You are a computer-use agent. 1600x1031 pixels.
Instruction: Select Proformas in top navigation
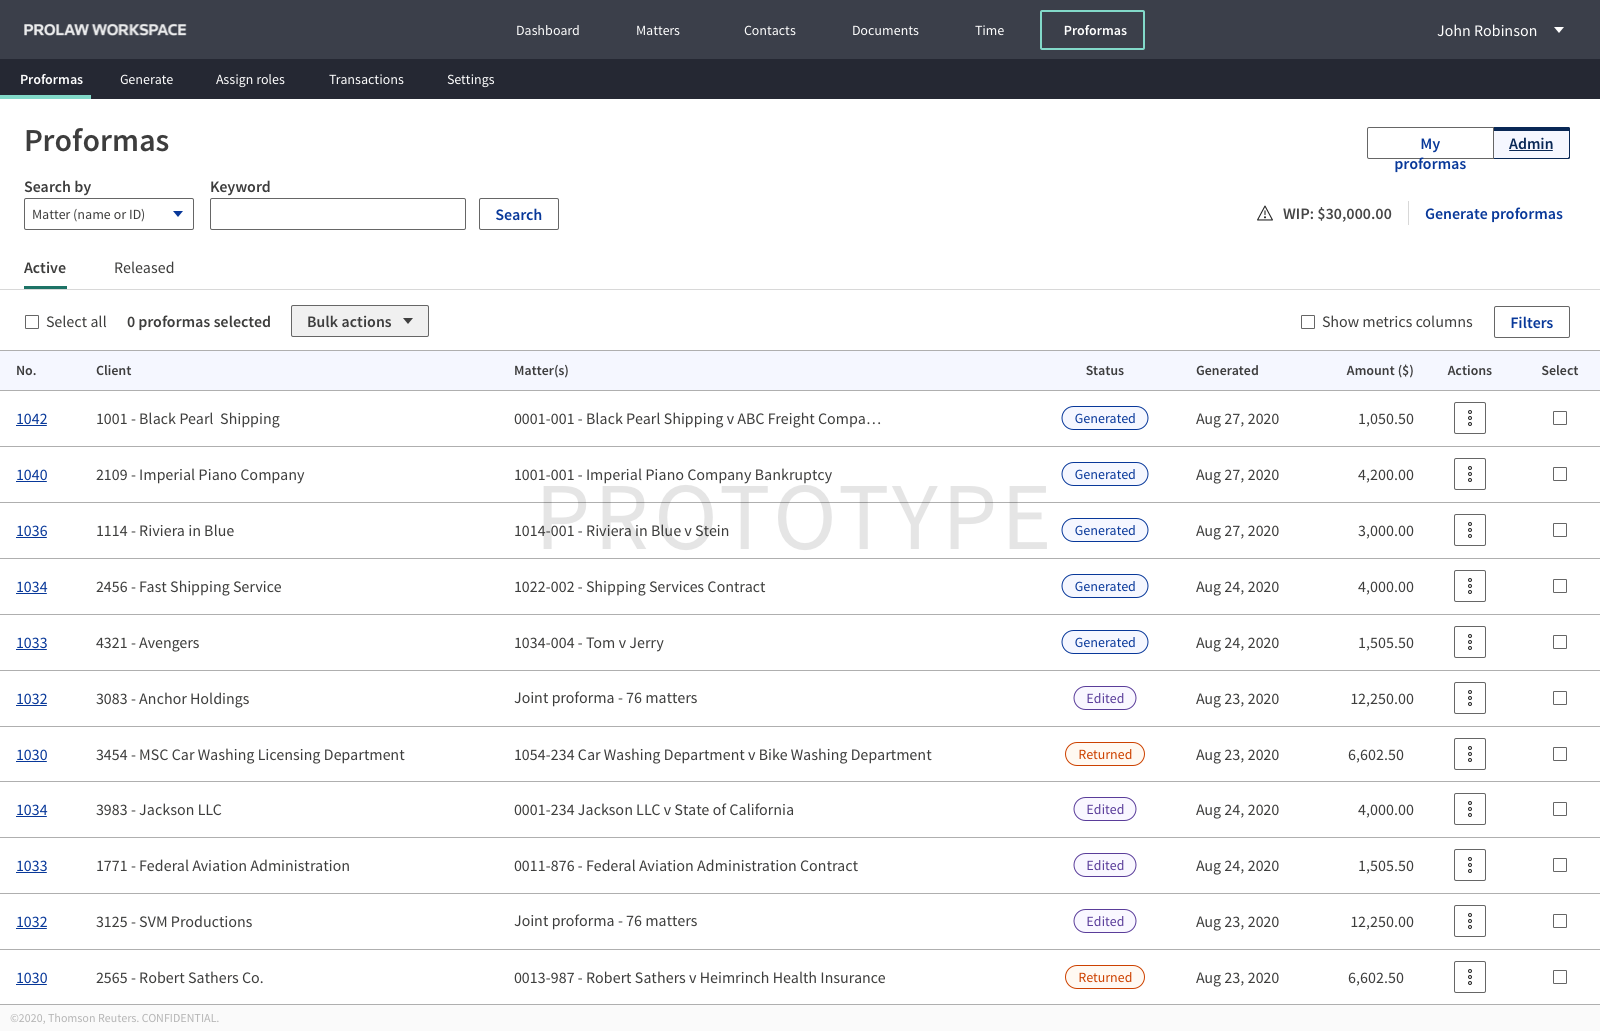[1093, 30]
